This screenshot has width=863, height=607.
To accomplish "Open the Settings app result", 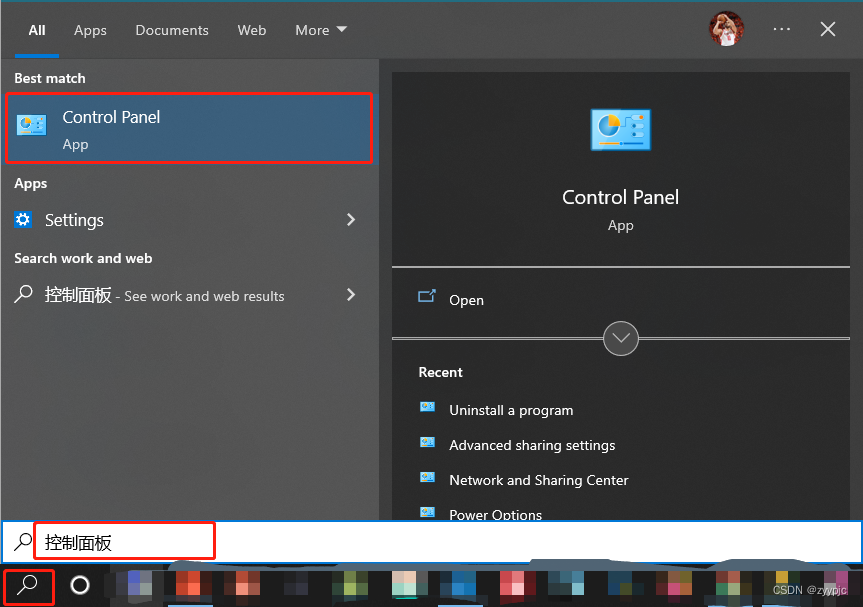I will point(189,220).
